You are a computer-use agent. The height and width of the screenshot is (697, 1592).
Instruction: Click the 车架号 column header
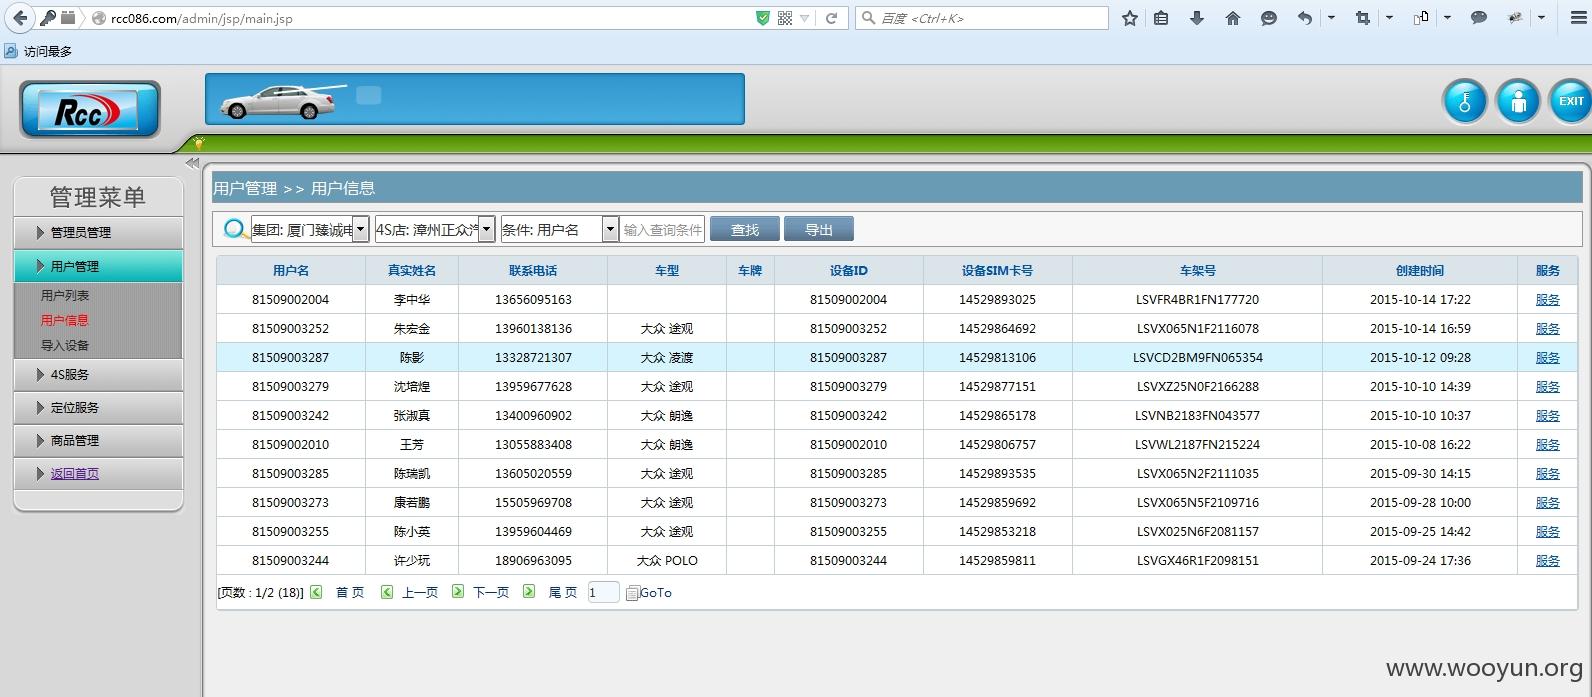point(1197,270)
